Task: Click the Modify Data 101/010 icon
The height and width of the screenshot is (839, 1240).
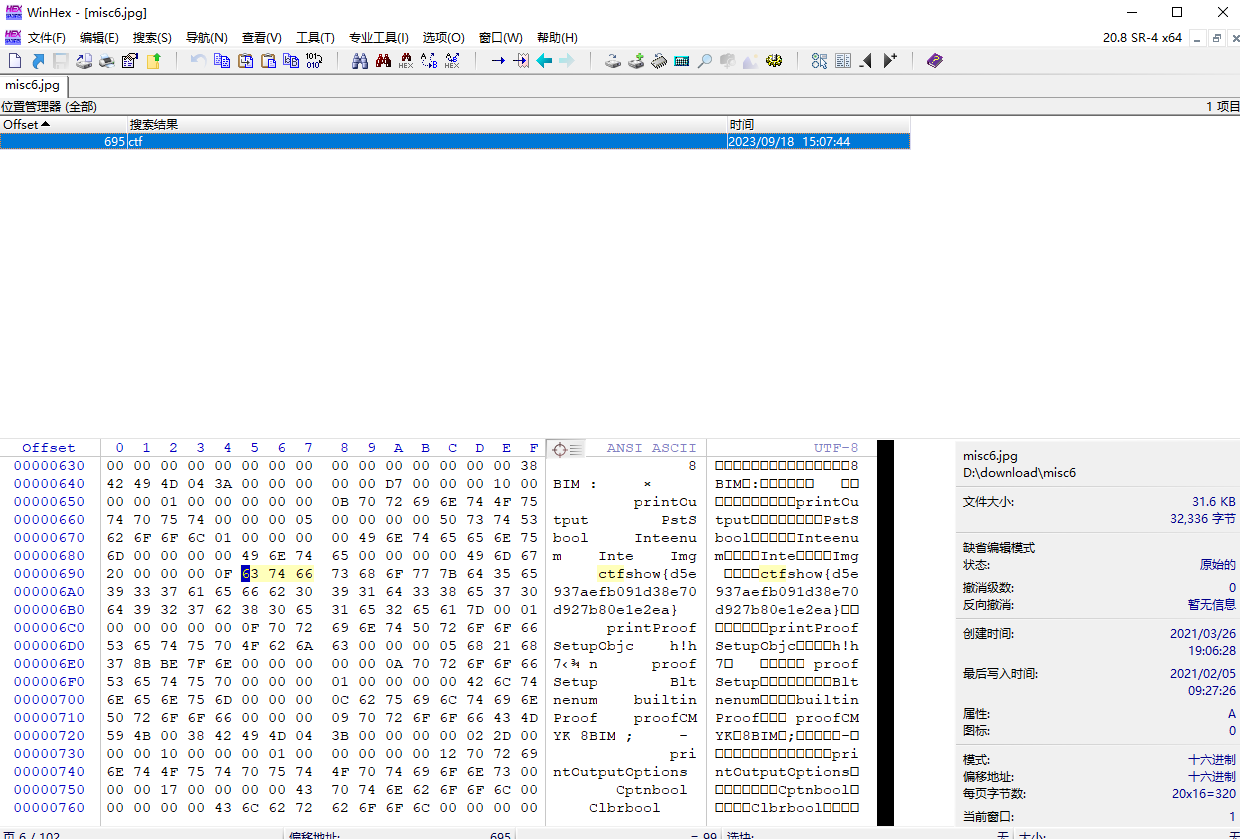Action: coord(314,61)
